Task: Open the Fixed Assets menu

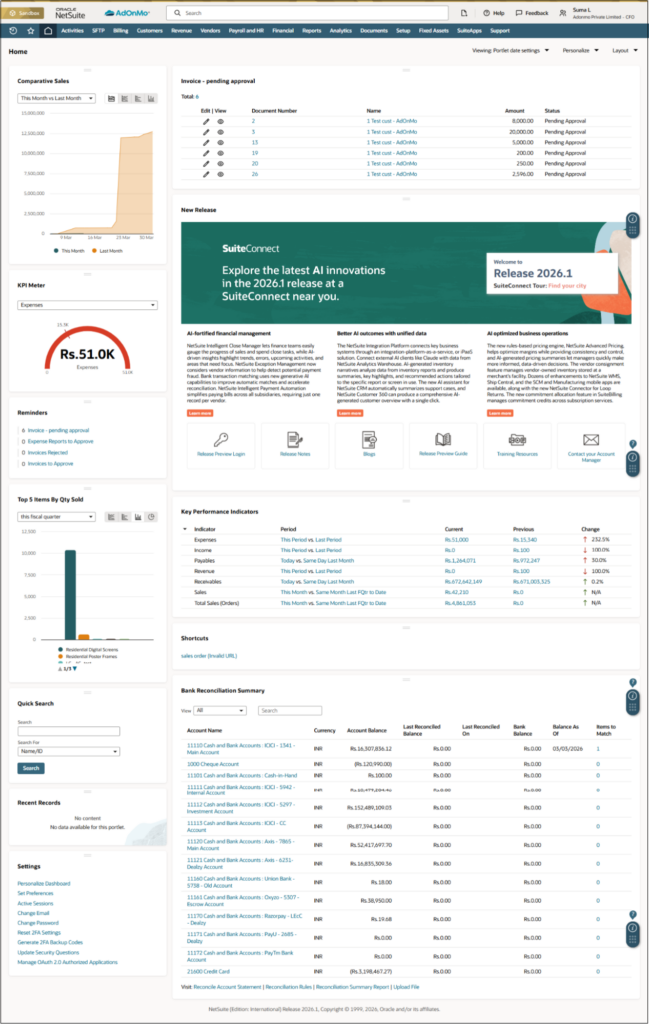Action: click(434, 31)
